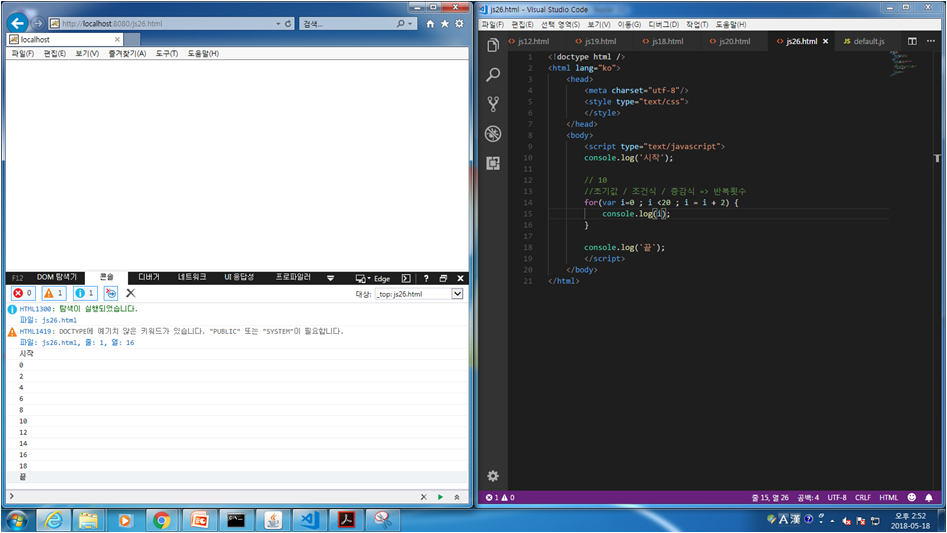Screen dimensions: 947x533
Task: Open VS Code Source Control view
Action: click(493, 104)
